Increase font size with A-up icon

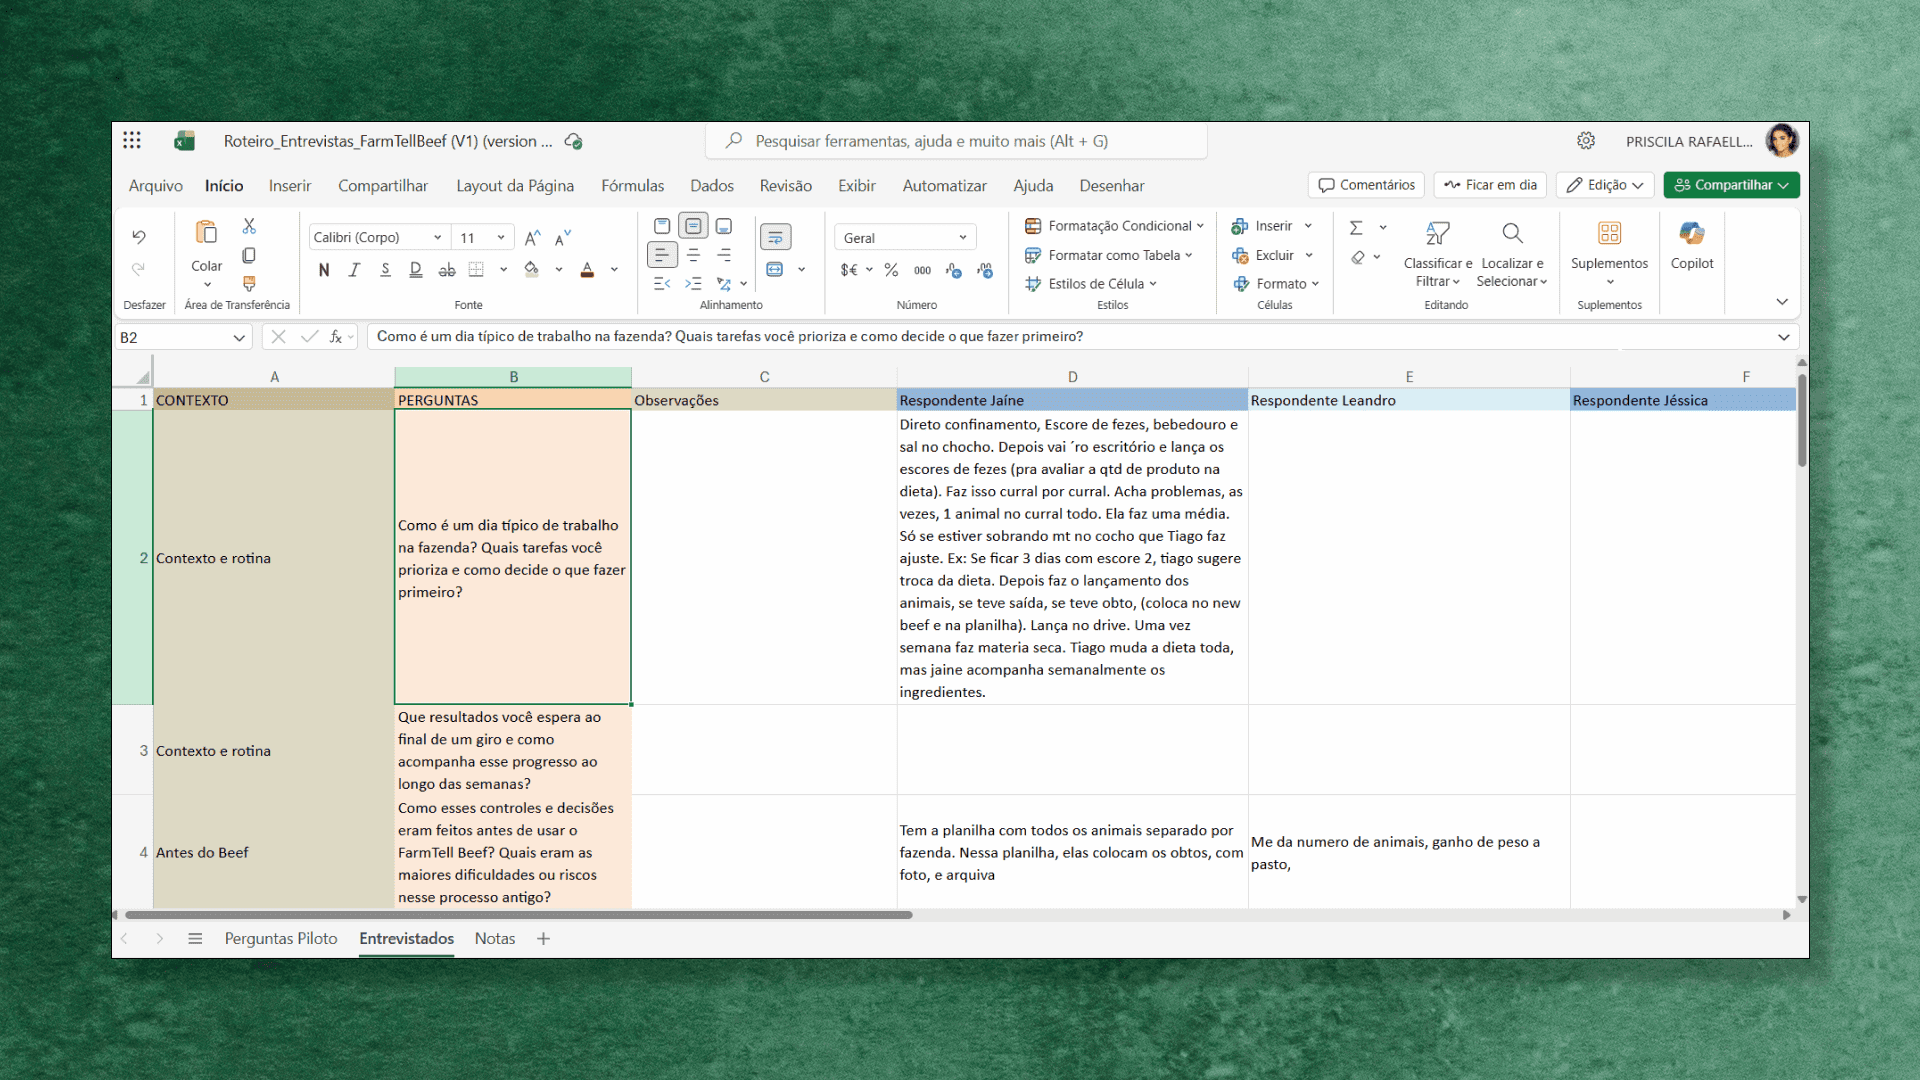point(533,238)
